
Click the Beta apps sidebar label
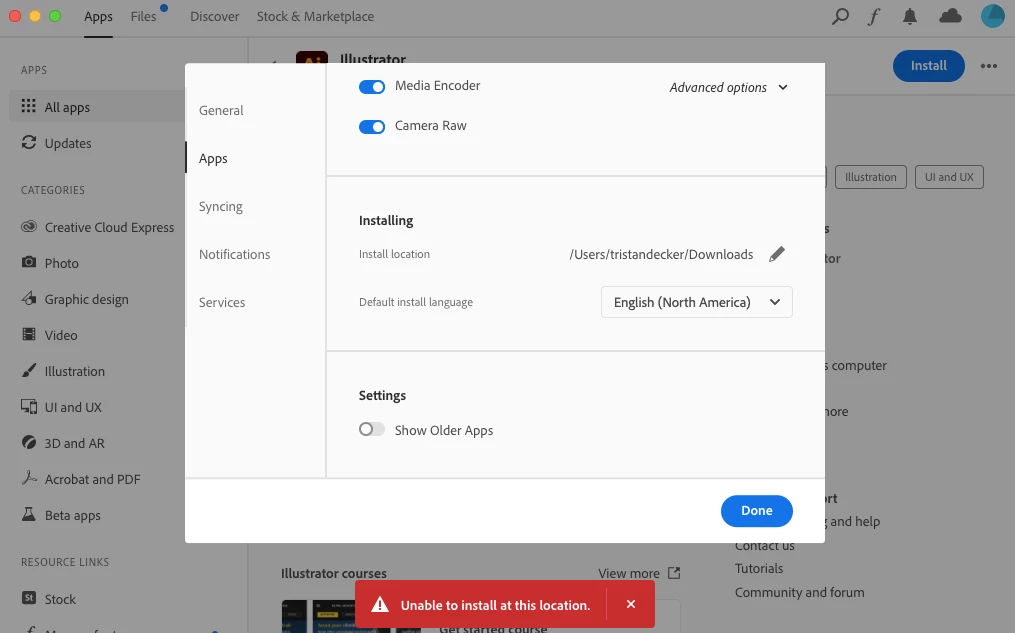(72, 516)
